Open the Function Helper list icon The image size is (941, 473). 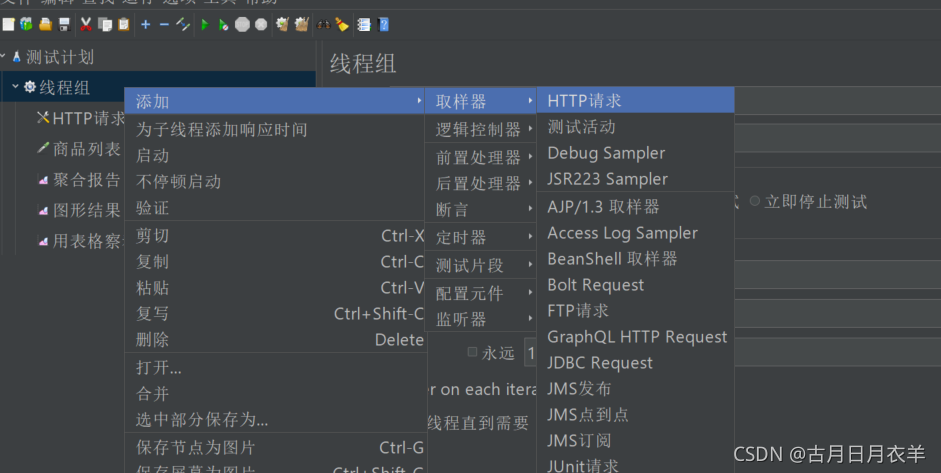click(364, 25)
